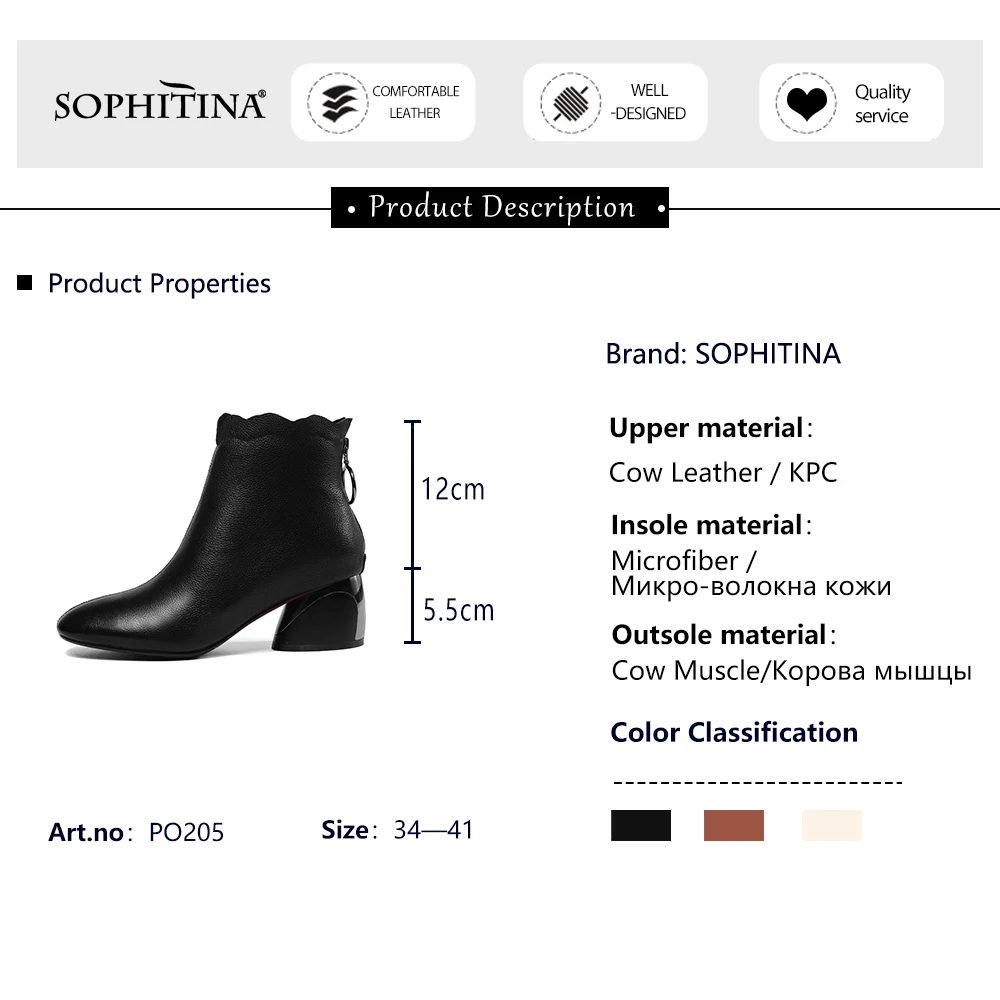Viewport: 1000px width, 1000px height.
Task: Choose the brown color swatch
Action: (x=733, y=825)
